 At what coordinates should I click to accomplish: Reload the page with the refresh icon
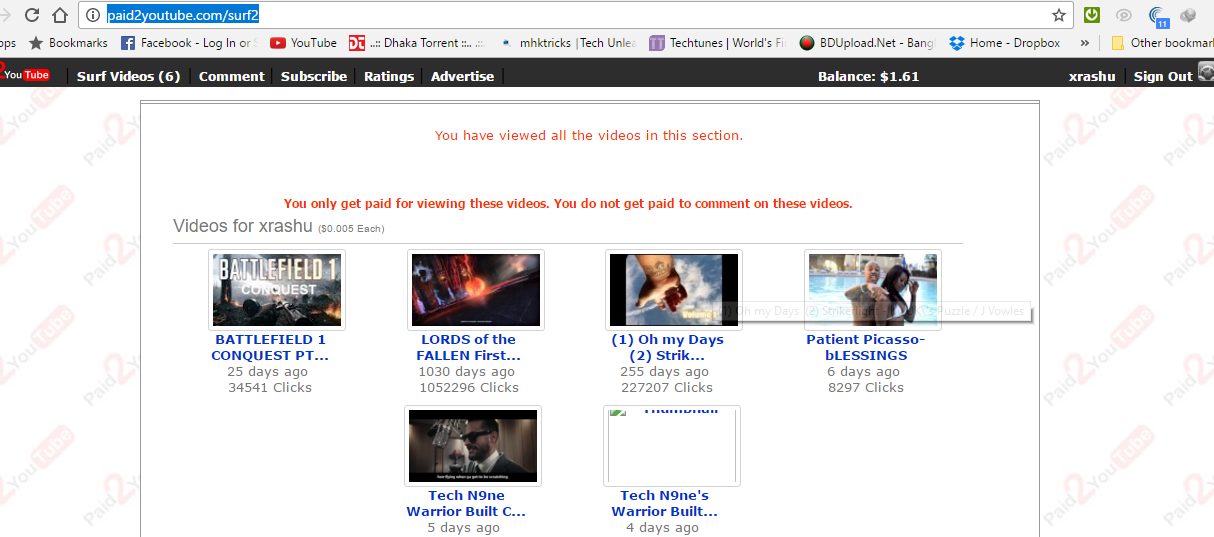point(32,15)
